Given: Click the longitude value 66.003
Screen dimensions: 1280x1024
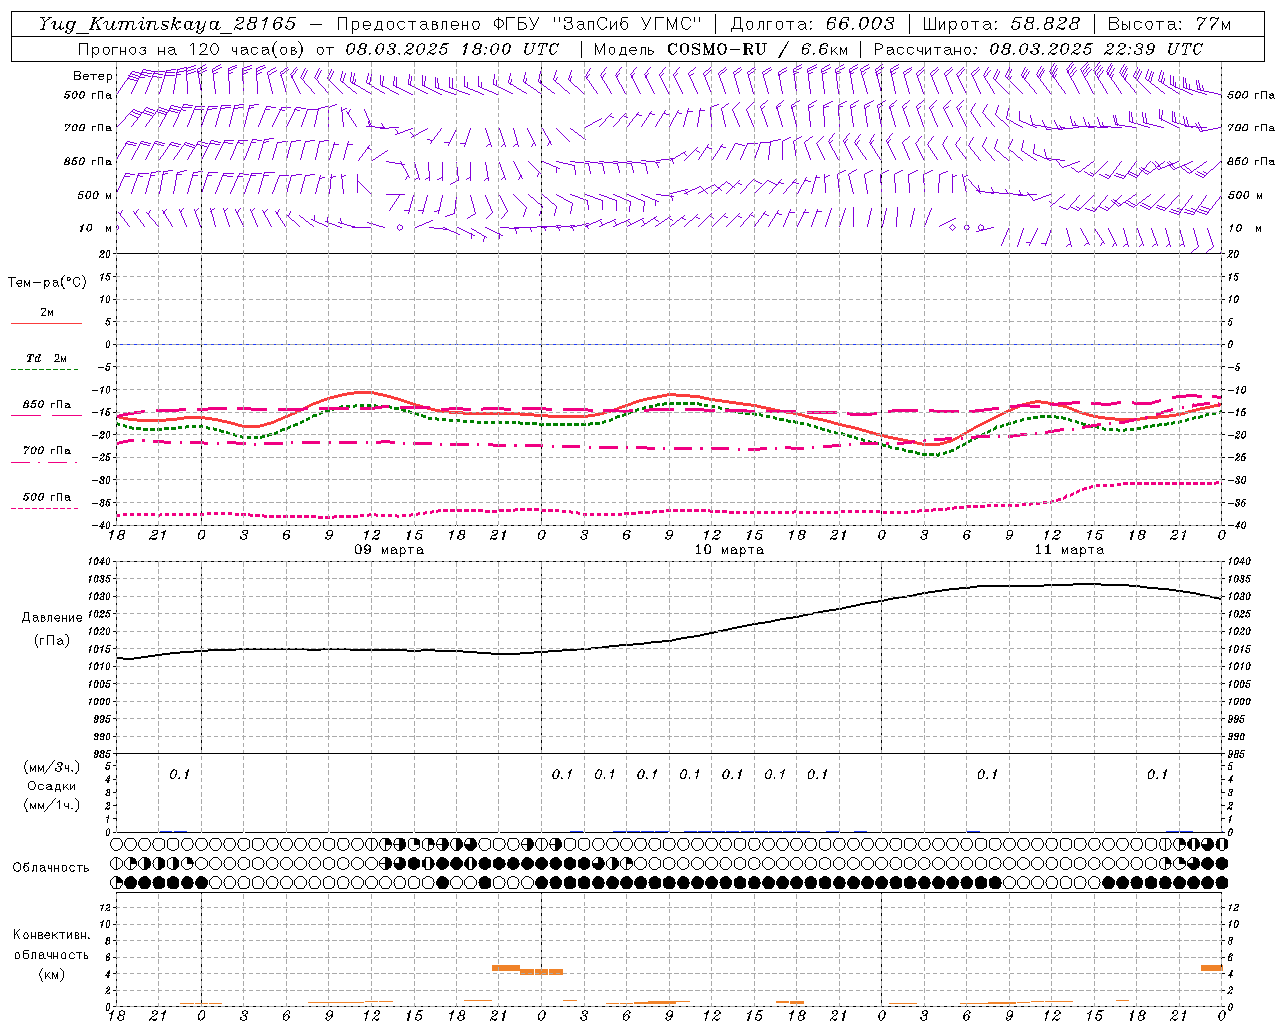Looking at the screenshot, I should click(x=860, y=24).
